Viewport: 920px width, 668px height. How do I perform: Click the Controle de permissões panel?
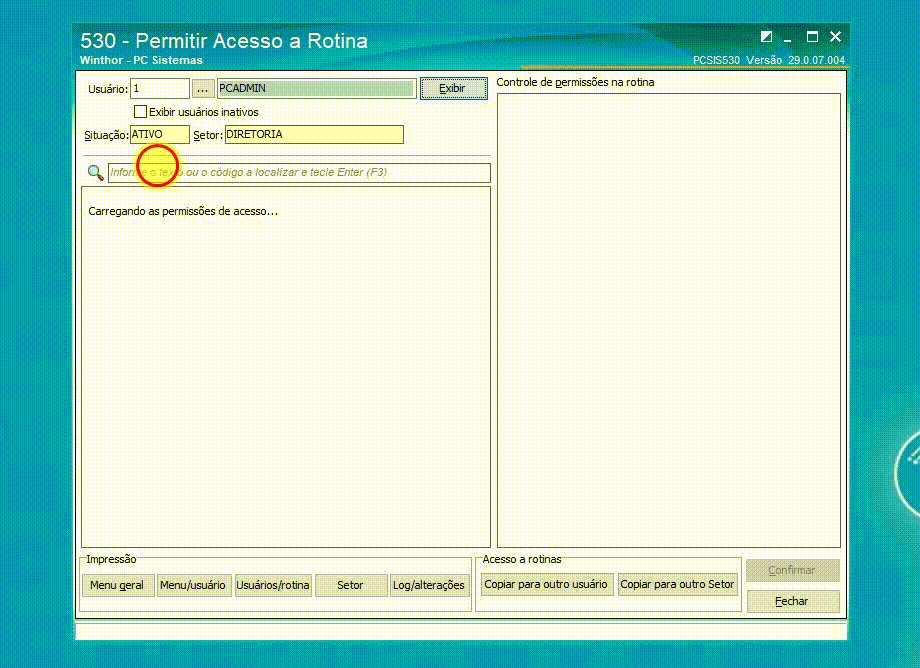669,320
